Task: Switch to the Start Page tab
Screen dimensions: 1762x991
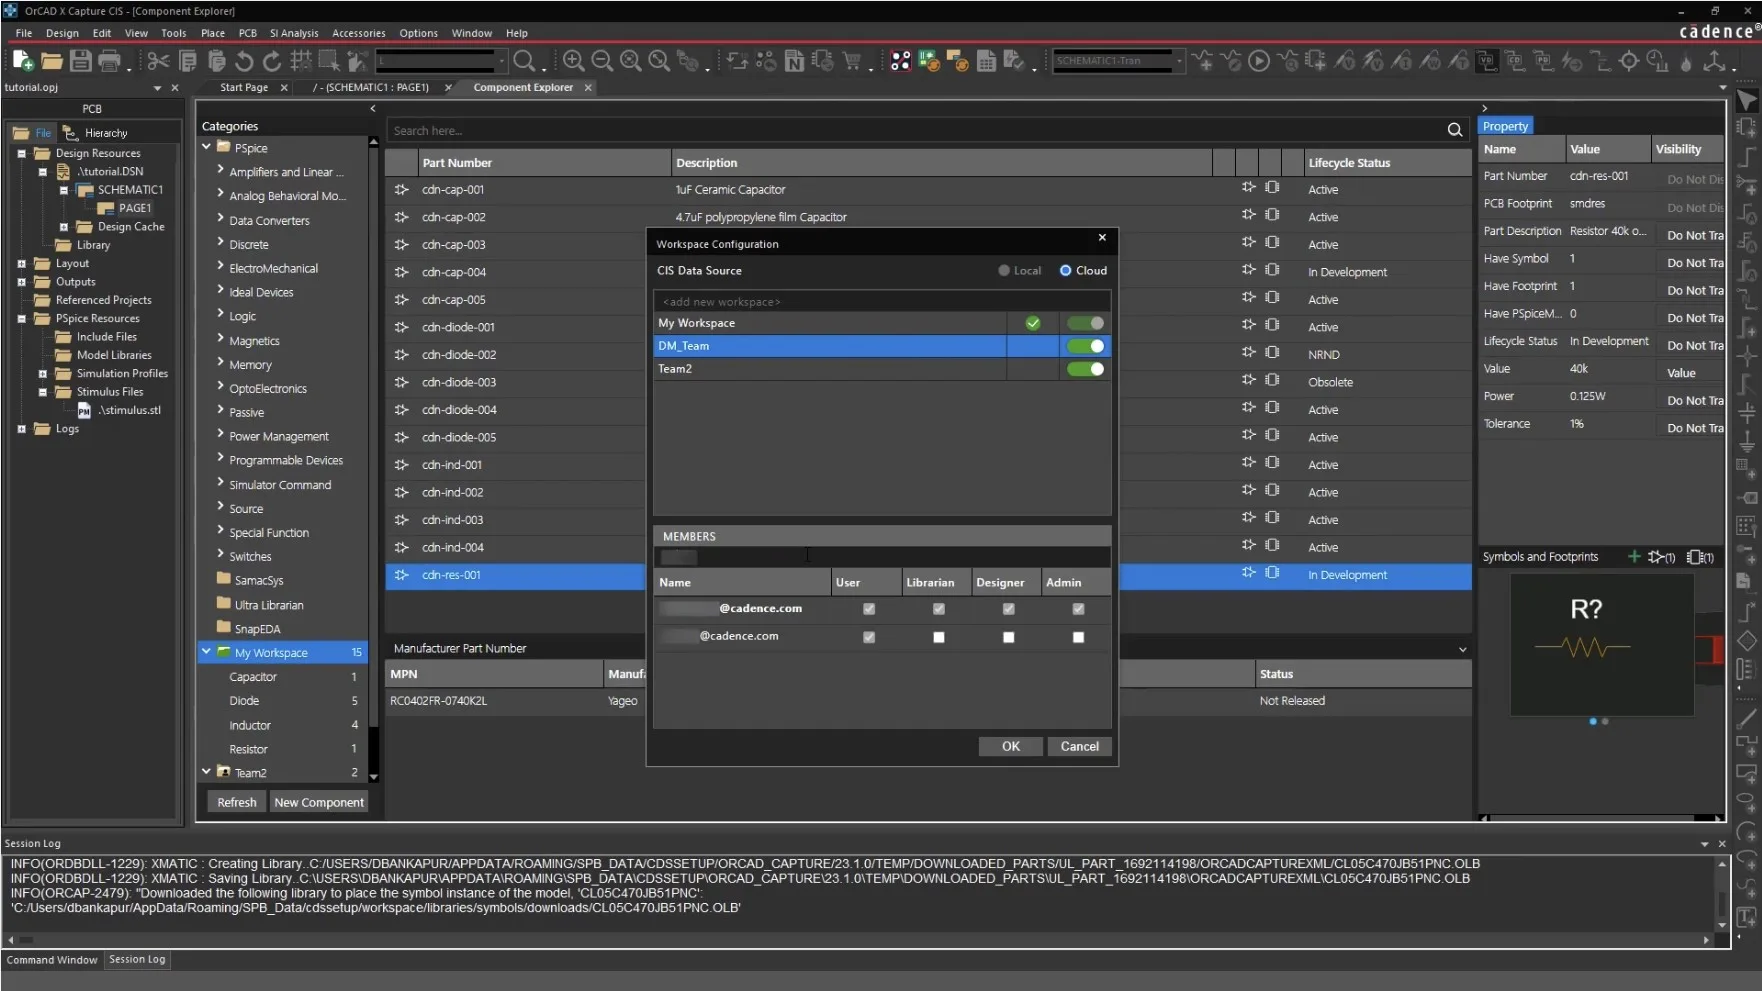Action: click(x=243, y=87)
